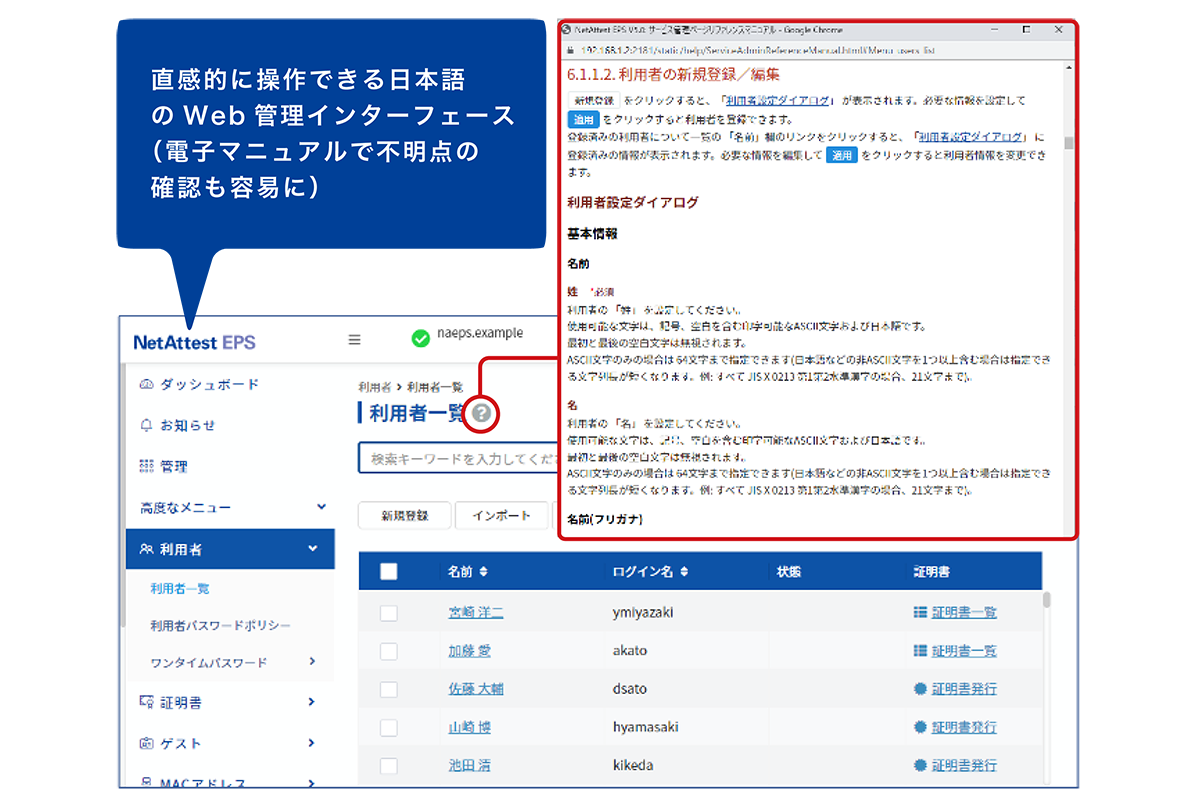Click 利用者設定ダイアログ link after 名前 sentence
The image size is (1200, 800).
[971, 137]
